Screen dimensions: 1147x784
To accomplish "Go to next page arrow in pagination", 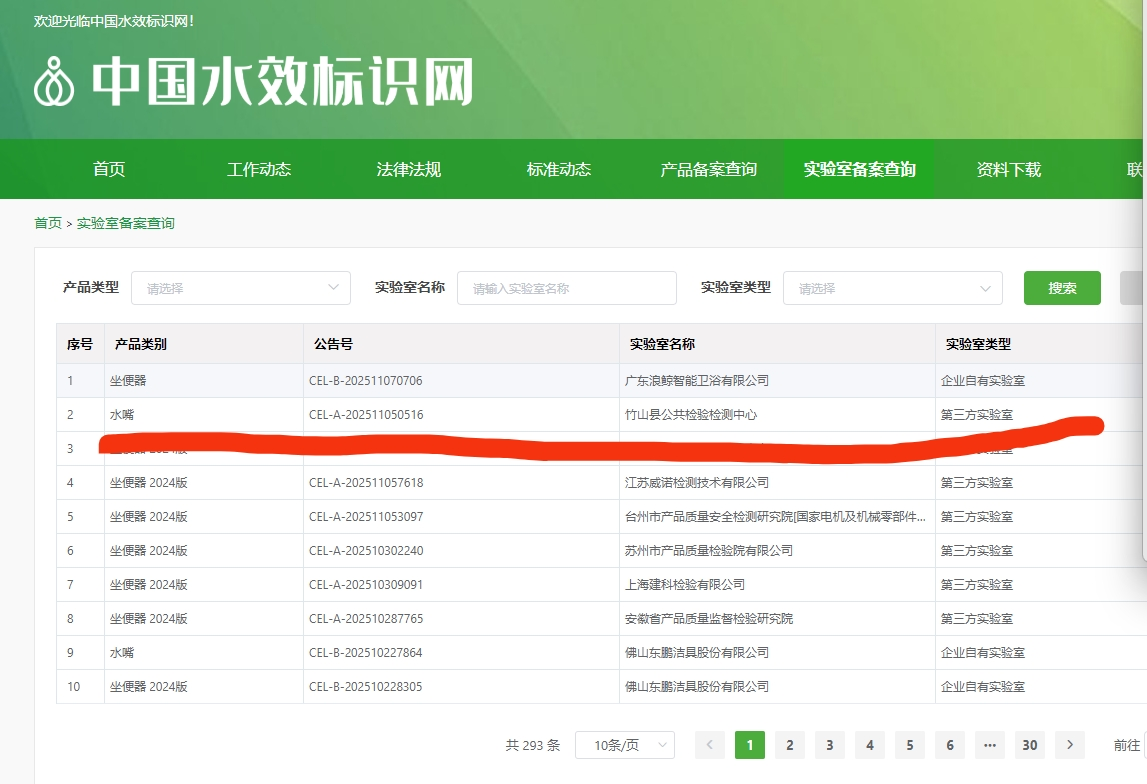I will (x=1070, y=745).
